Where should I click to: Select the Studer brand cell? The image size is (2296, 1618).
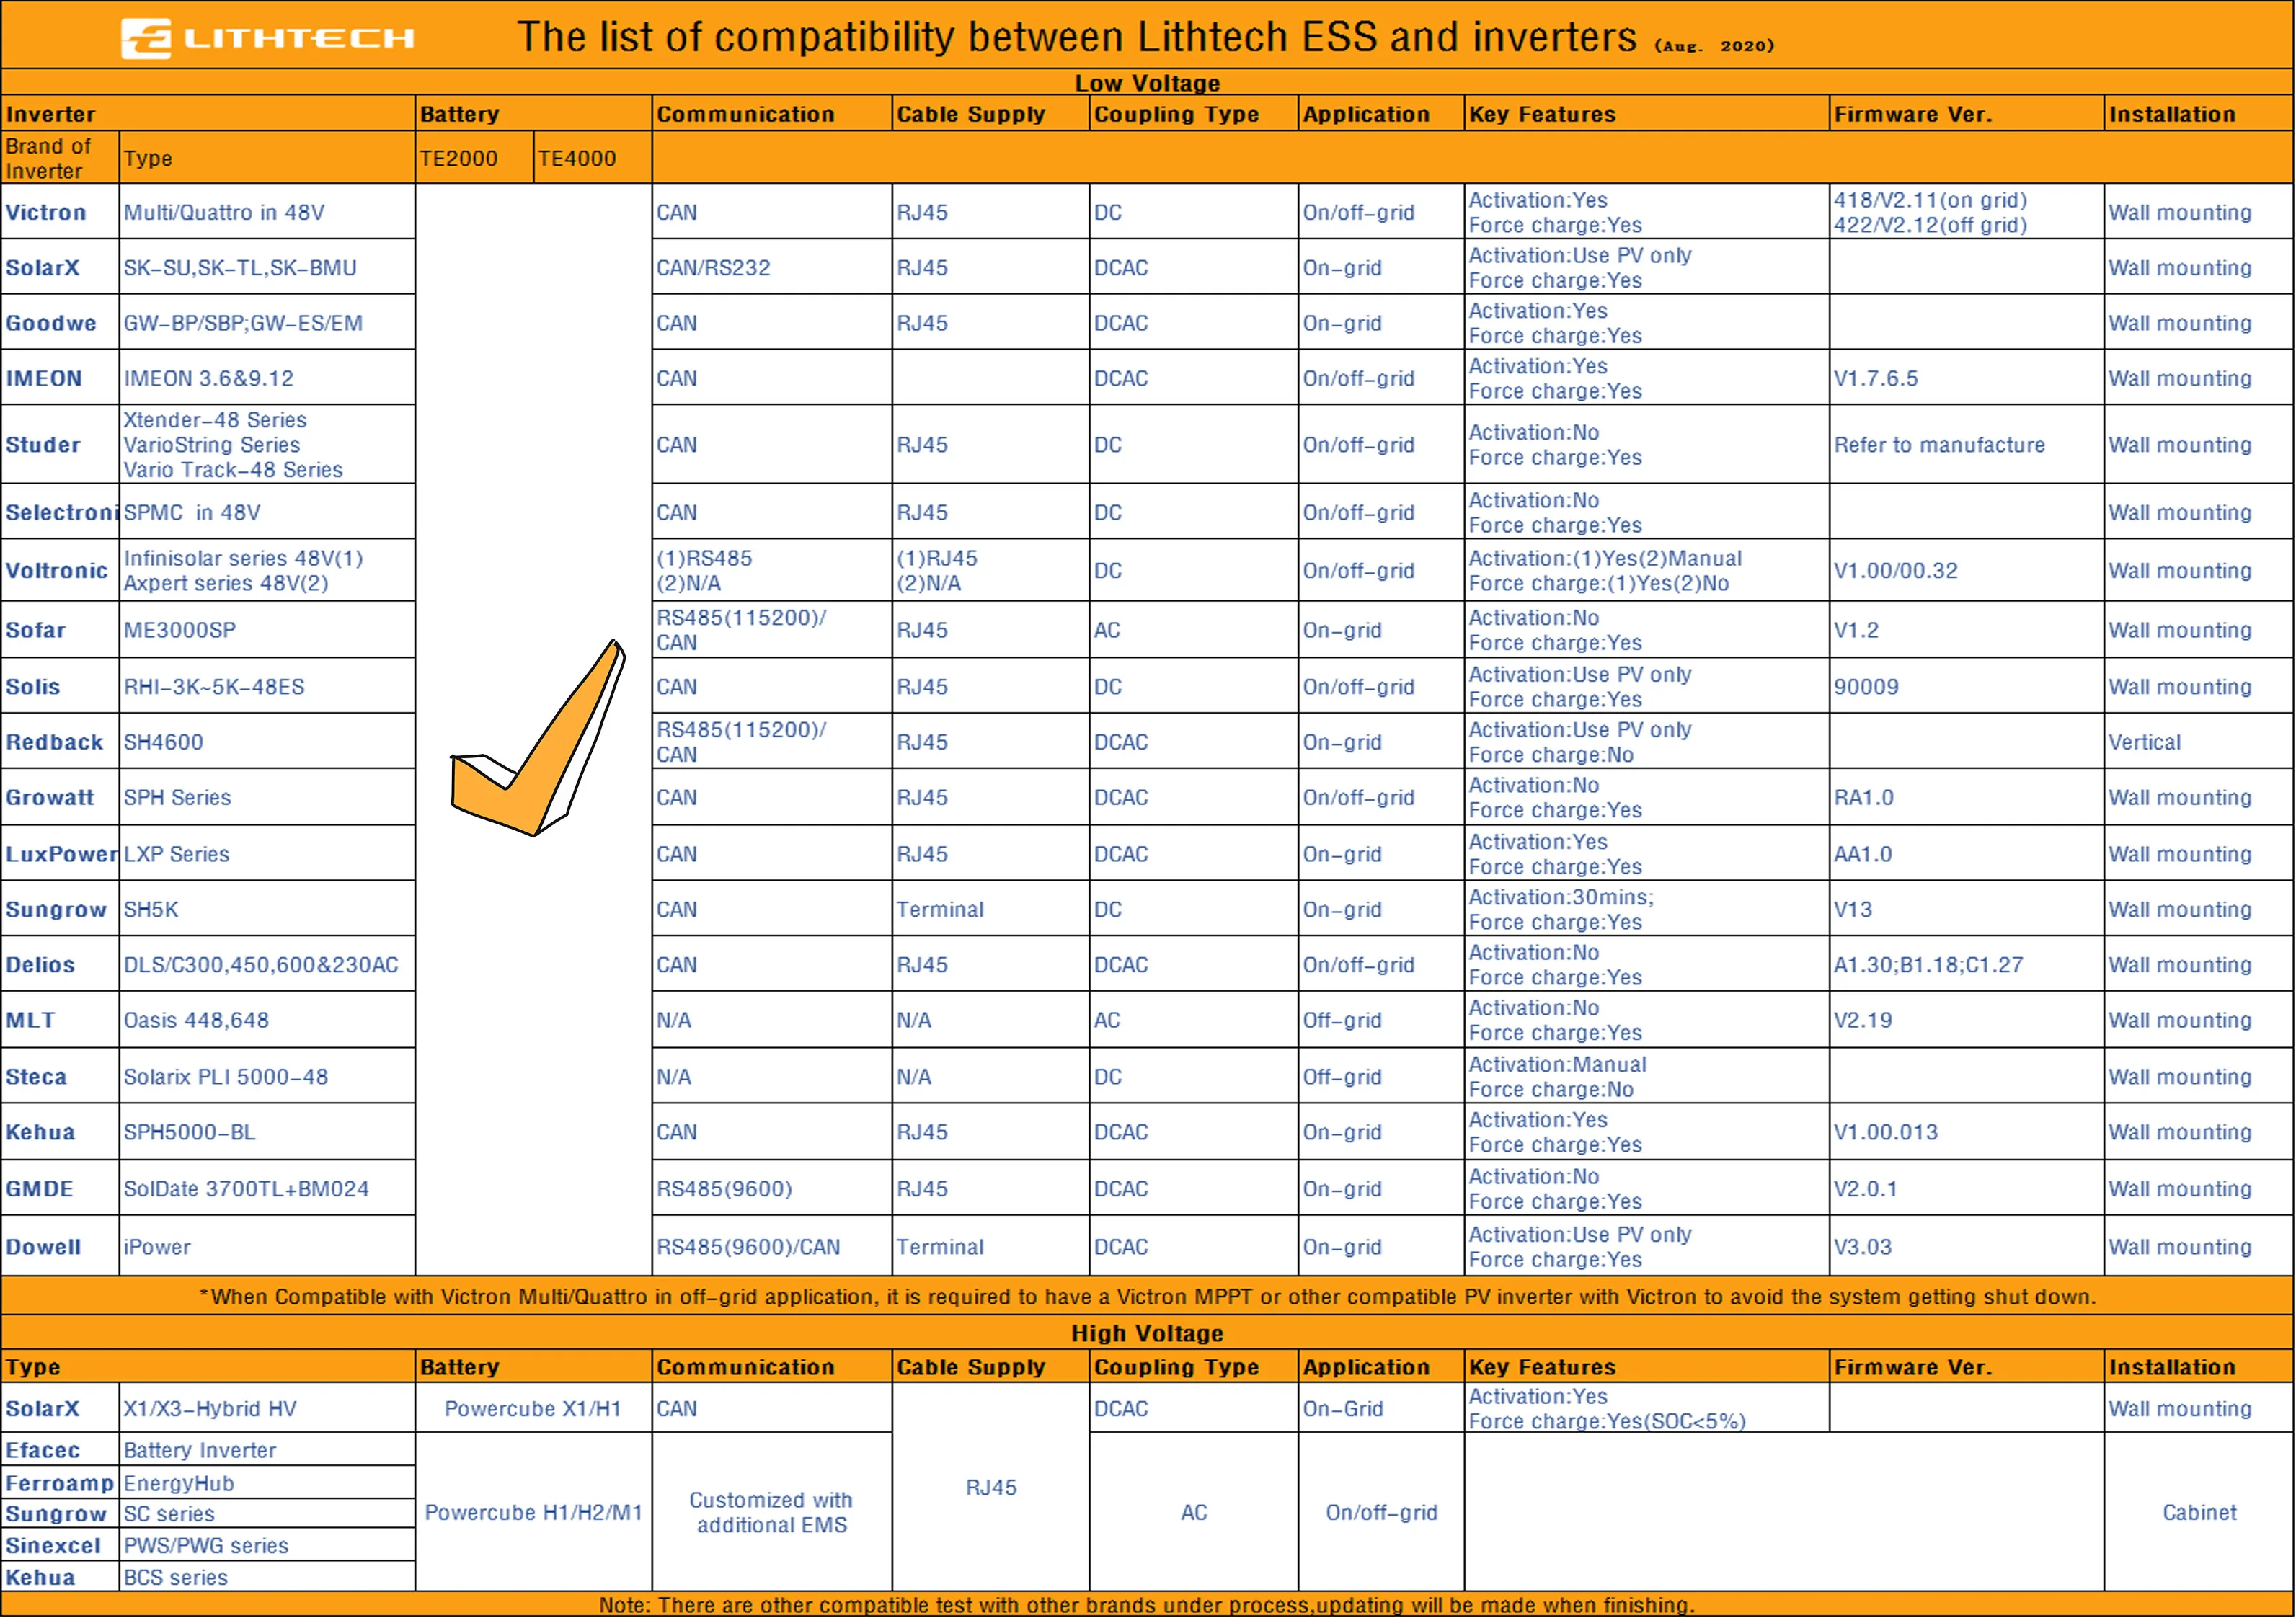pos(60,445)
